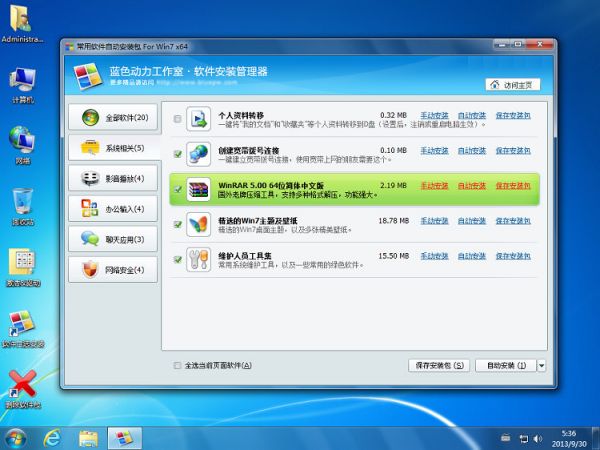The height and width of the screenshot is (450, 600).
Task: Click the 个人资料转移 software icon
Action: click(199, 119)
